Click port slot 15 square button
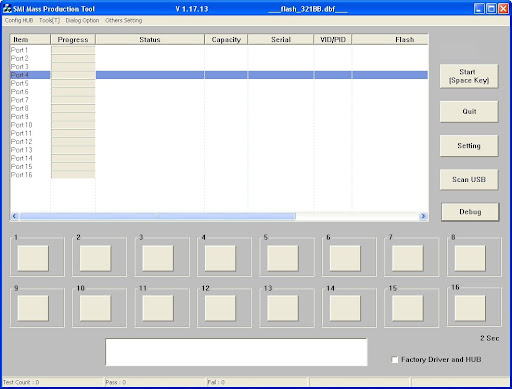Image resolution: width=512 pixels, height=389 pixels. coord(408,309)
